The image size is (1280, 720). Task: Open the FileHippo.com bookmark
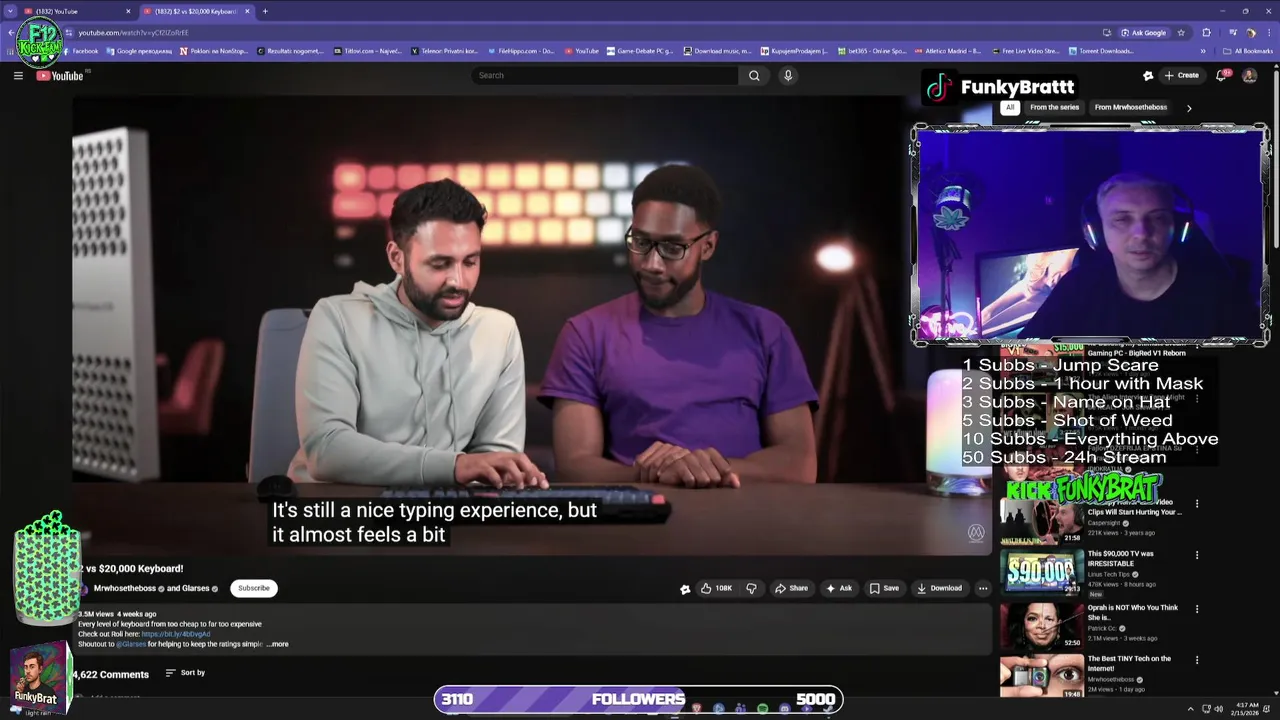[521, 51]
